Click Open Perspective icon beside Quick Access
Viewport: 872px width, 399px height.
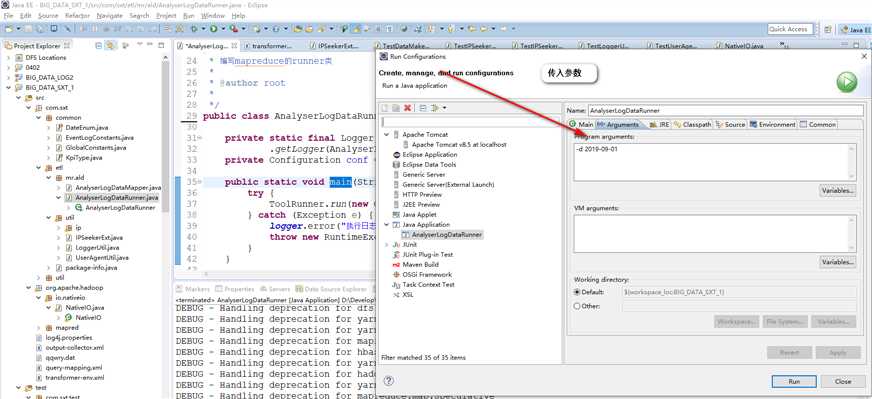(x=828, y=29)
